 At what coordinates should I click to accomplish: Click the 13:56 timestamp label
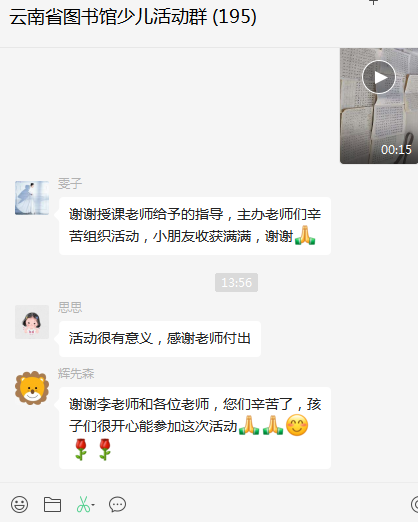click(236, 283)
